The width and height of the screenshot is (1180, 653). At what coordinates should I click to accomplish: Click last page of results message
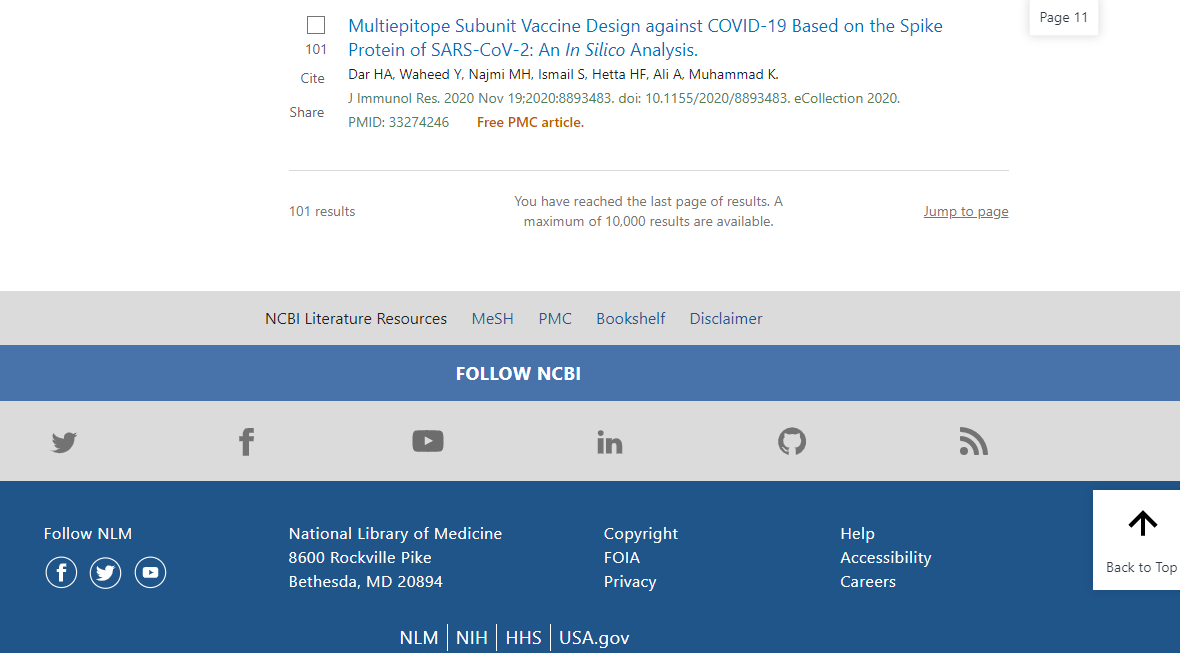click(649, 211)
